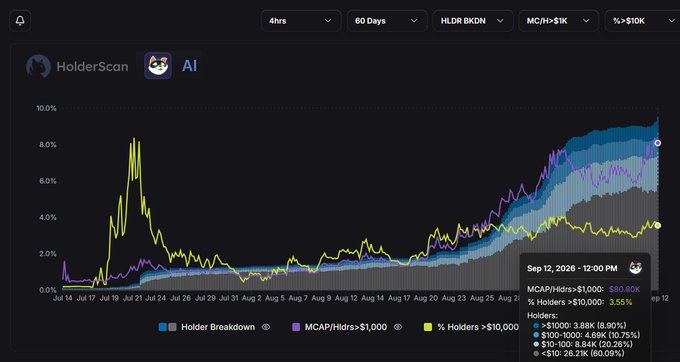Open the 60 Days range dropdown
Image resolution: width=680 pixels, height=362 pixels.
point(387,21)
